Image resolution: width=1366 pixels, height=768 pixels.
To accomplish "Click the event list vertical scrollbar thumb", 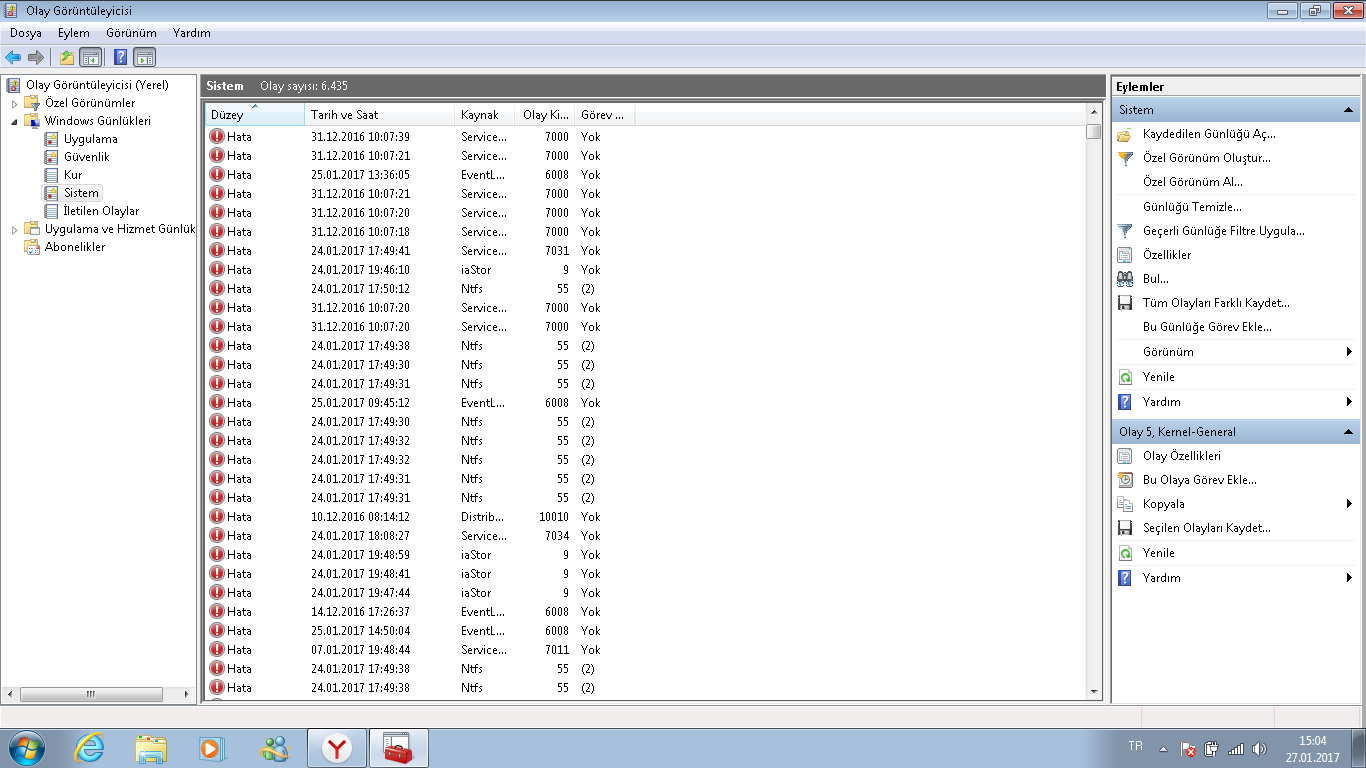I will click(x=1094, y=130).
